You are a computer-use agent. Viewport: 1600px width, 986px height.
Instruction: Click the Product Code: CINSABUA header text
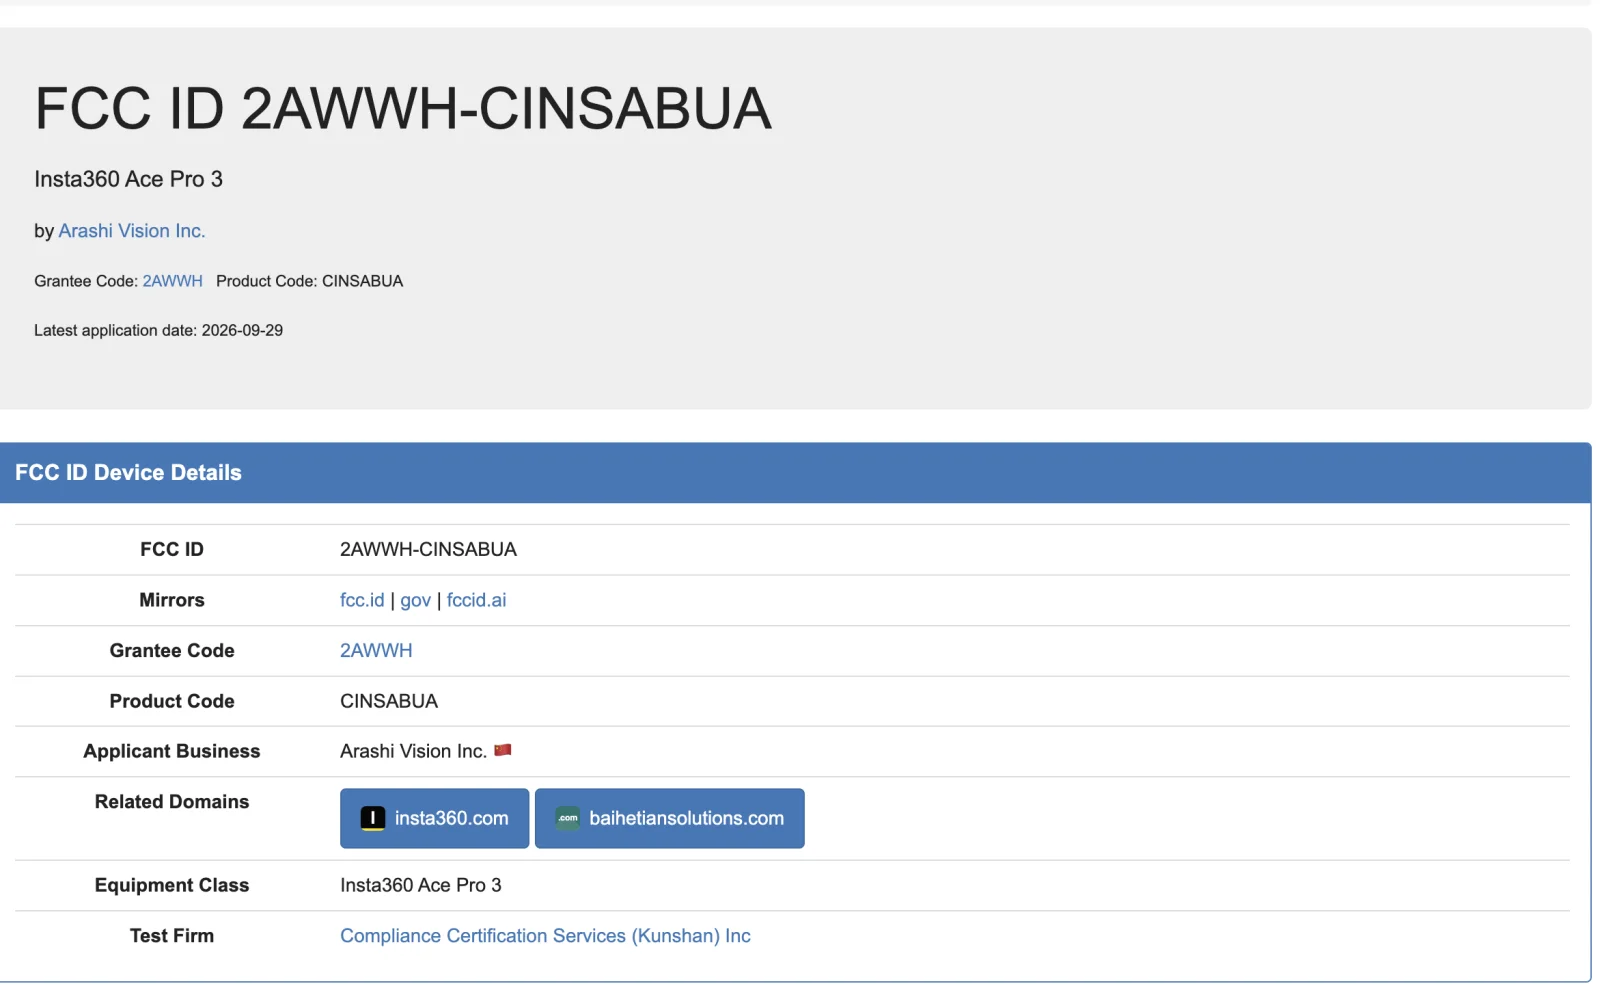[x=309, y=281]
